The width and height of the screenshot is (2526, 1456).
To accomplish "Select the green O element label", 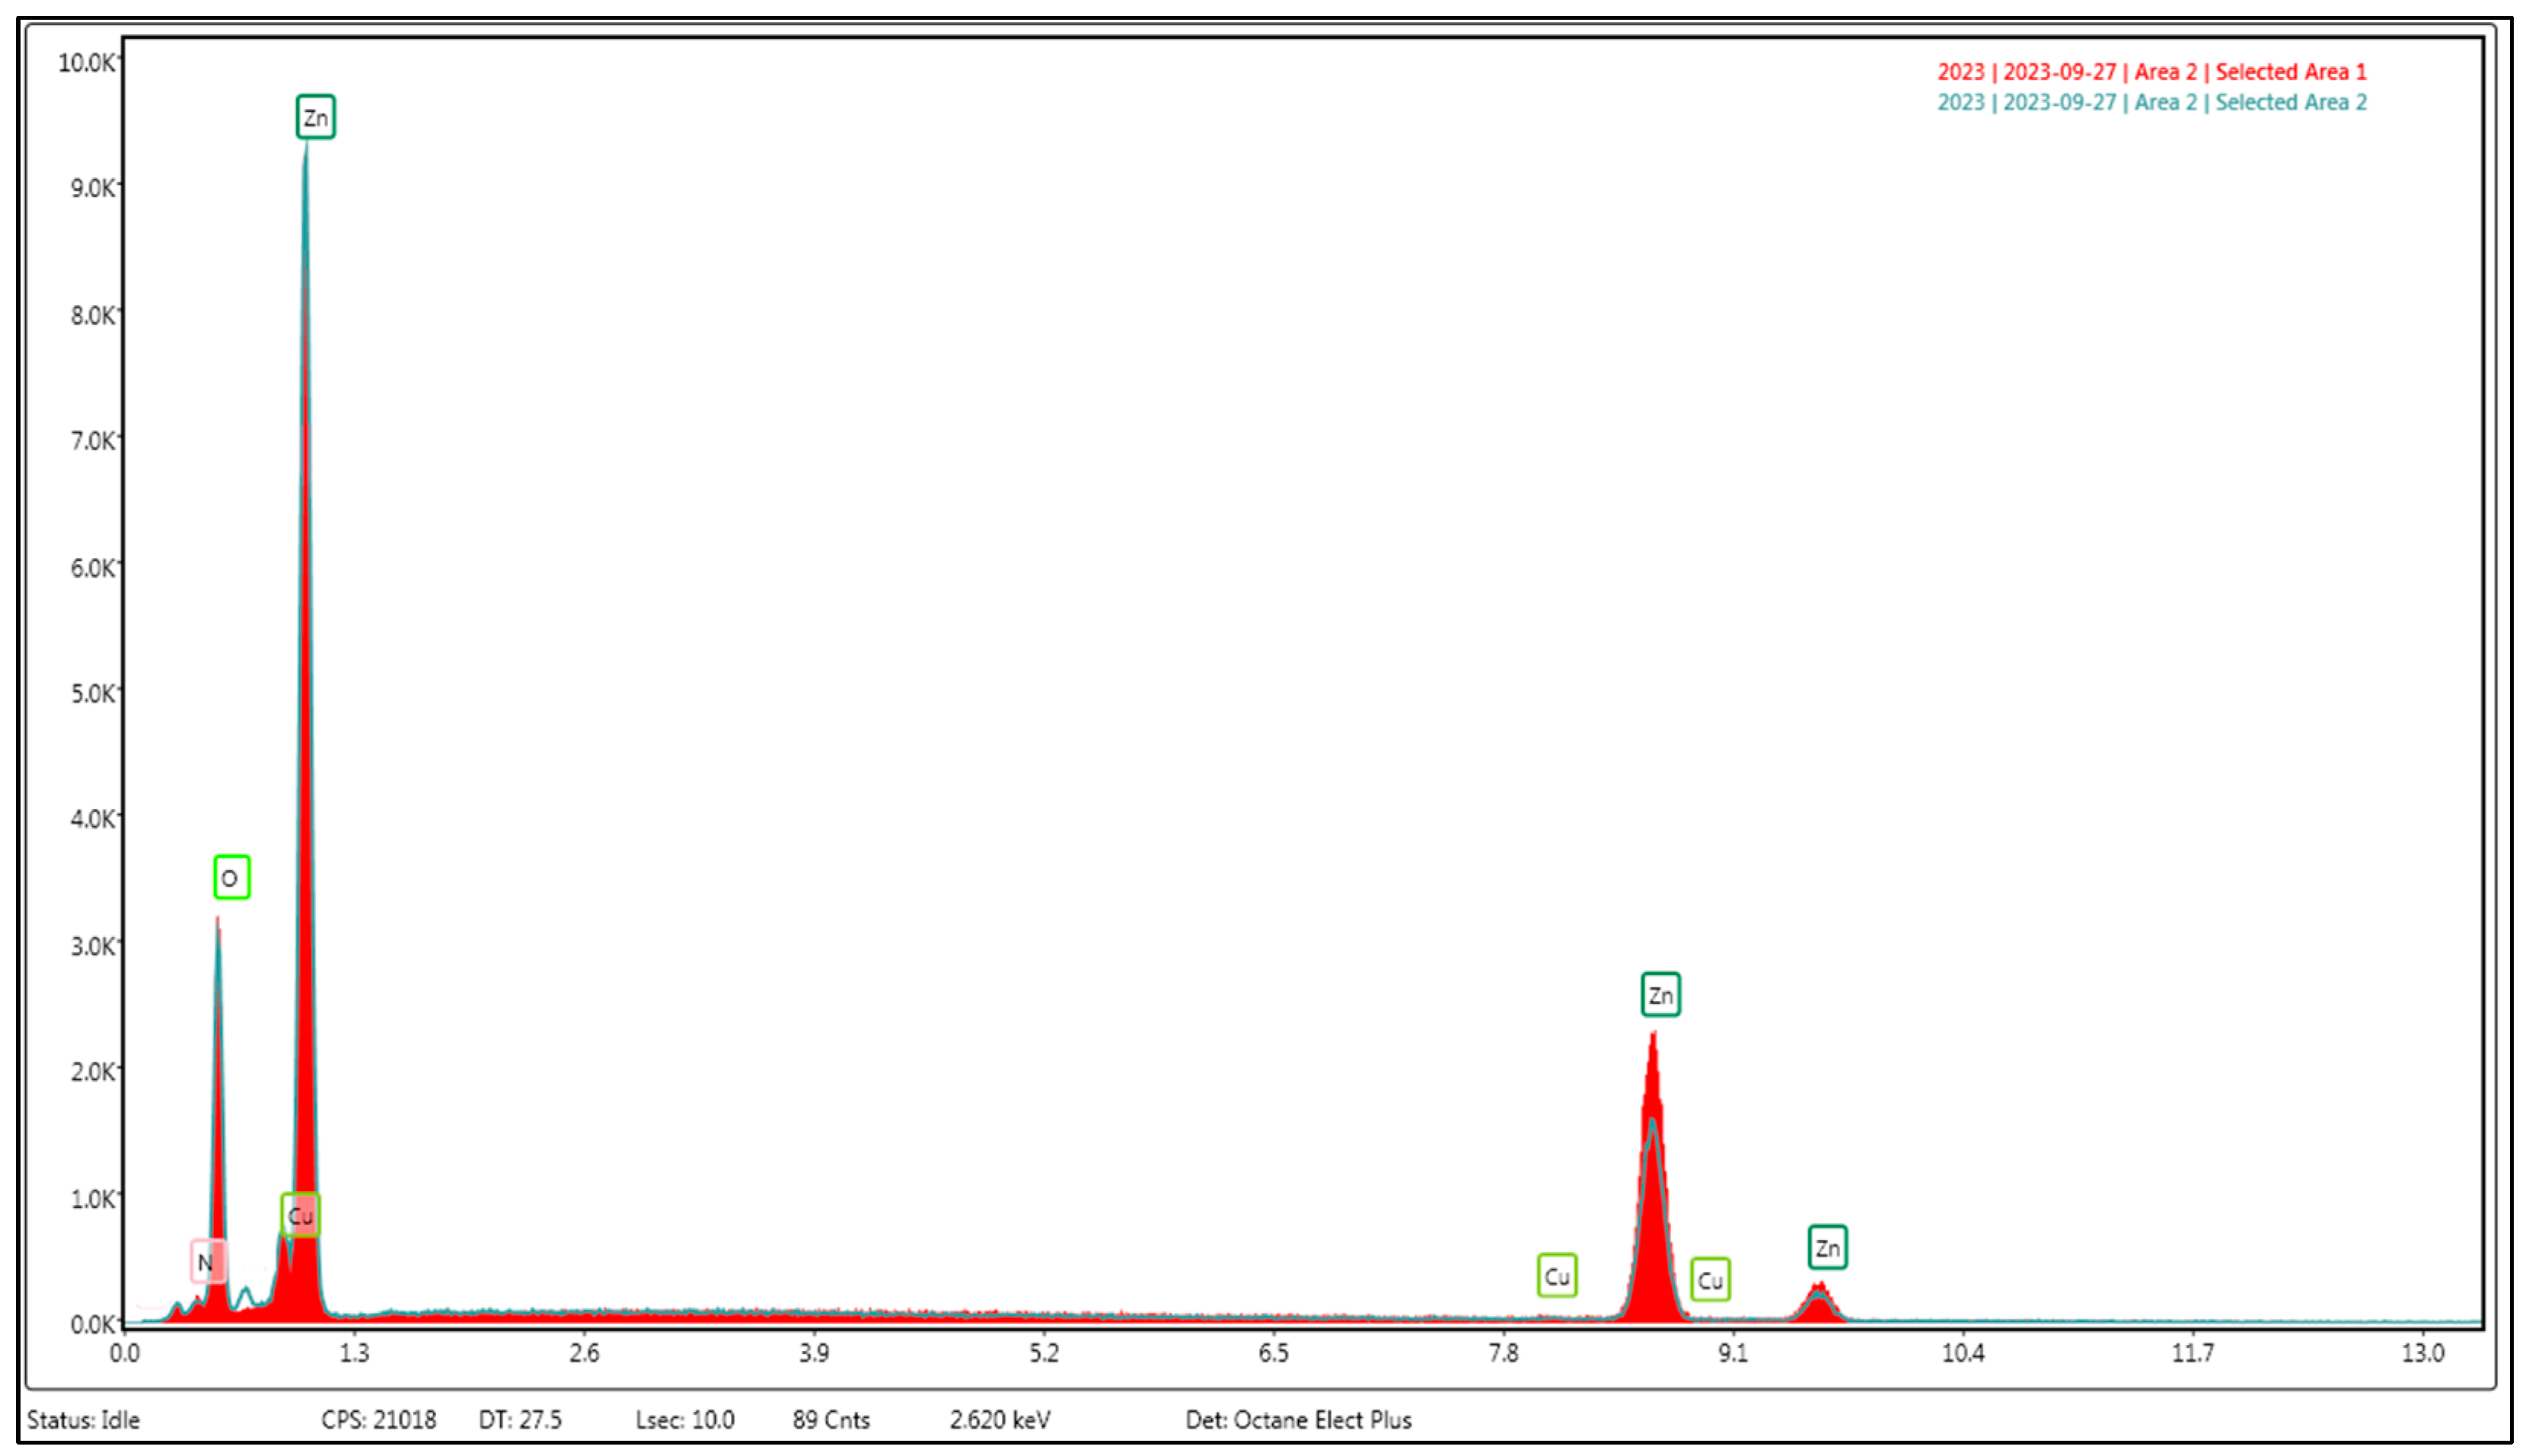I will tap(231, 878).
